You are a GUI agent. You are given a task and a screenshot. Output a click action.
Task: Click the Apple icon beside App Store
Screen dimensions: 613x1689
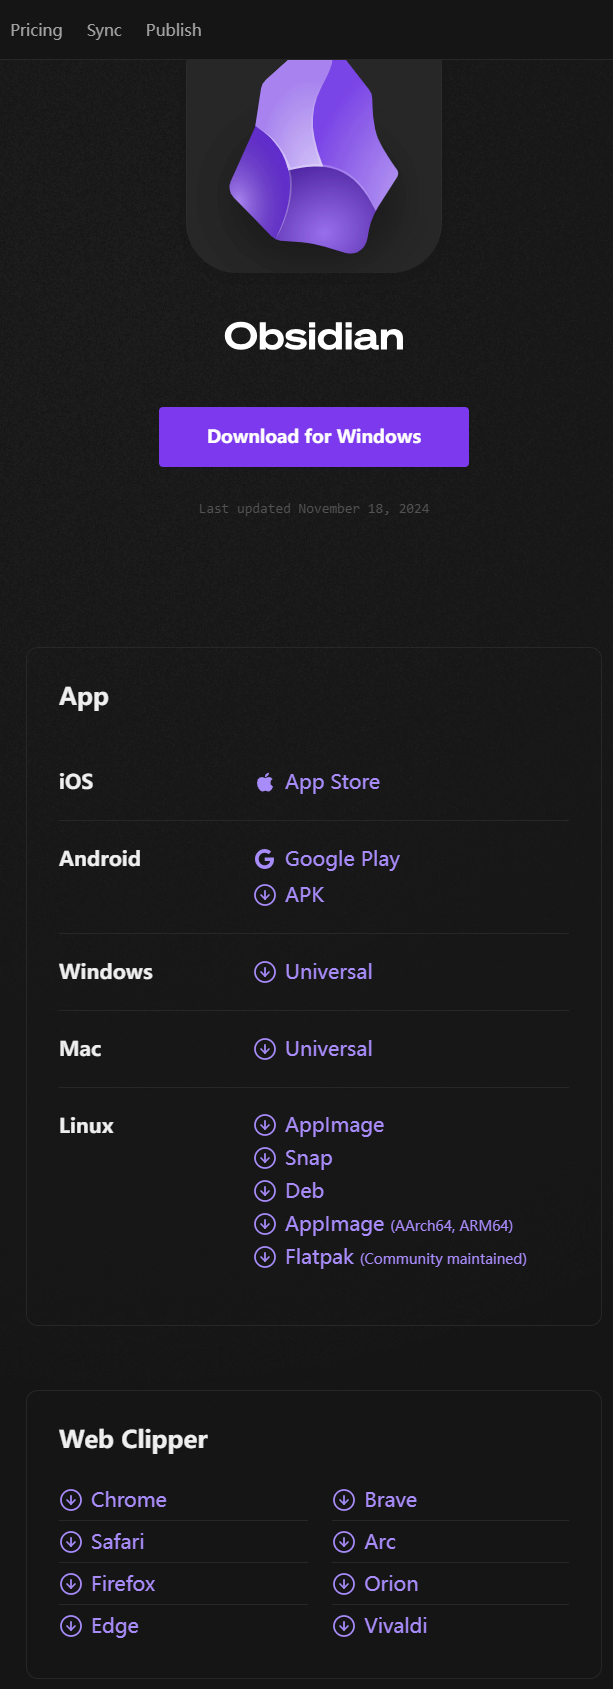(265, 782)
